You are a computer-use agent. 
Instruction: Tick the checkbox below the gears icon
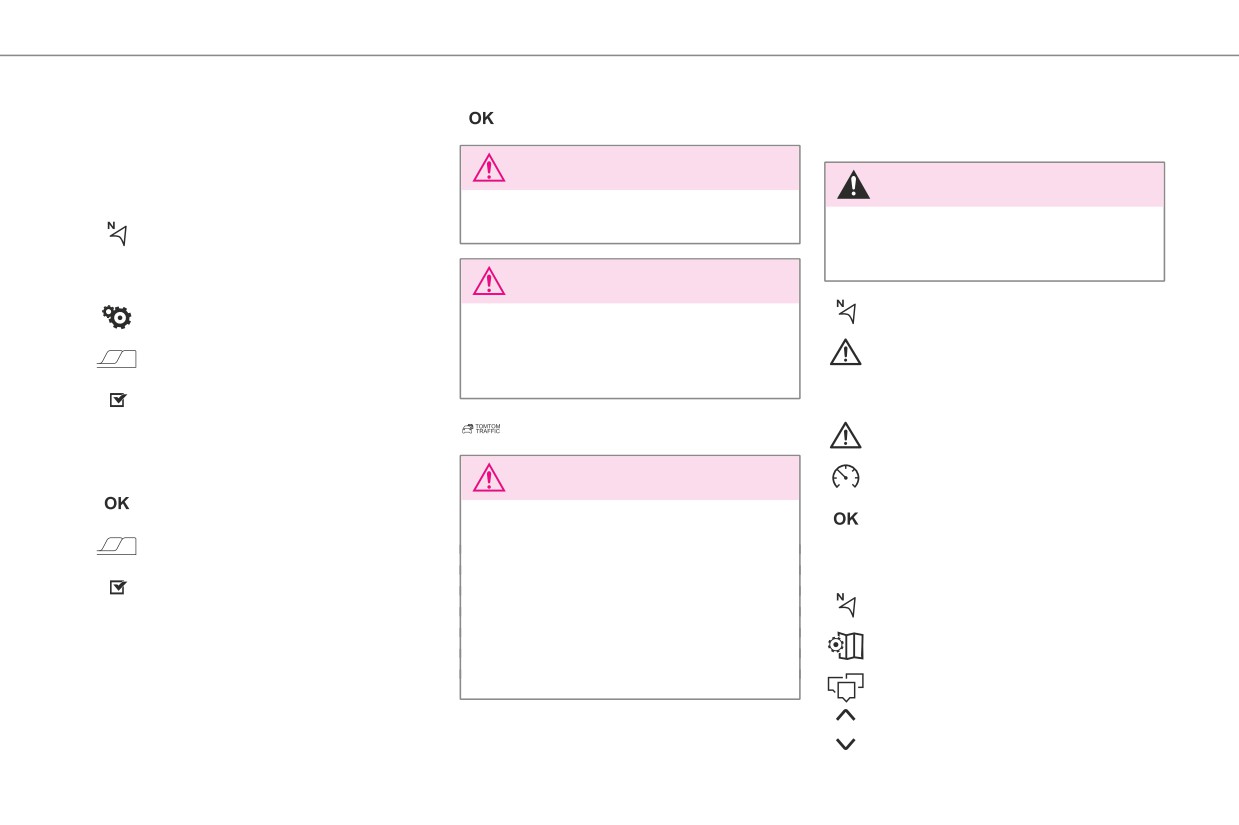pos(118,399)
